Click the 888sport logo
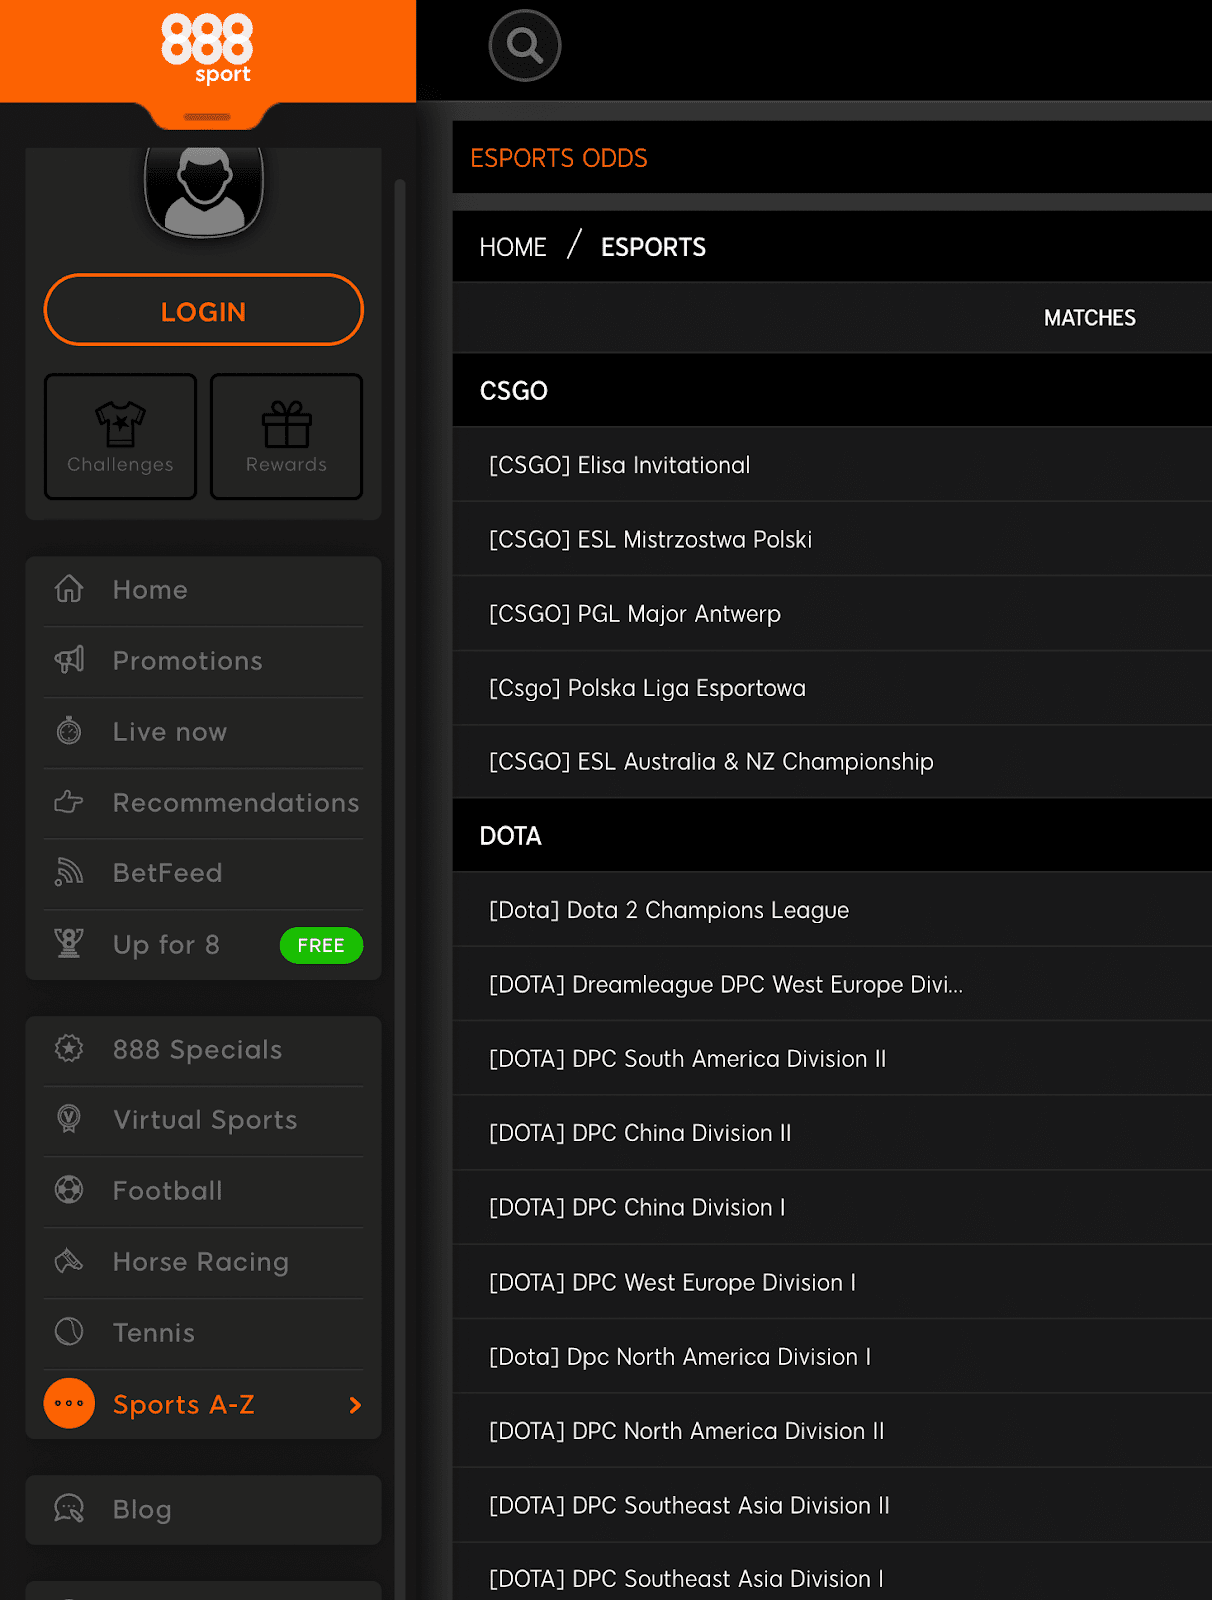Viewport: 1212px width, 1600px height. pos(207,48)
